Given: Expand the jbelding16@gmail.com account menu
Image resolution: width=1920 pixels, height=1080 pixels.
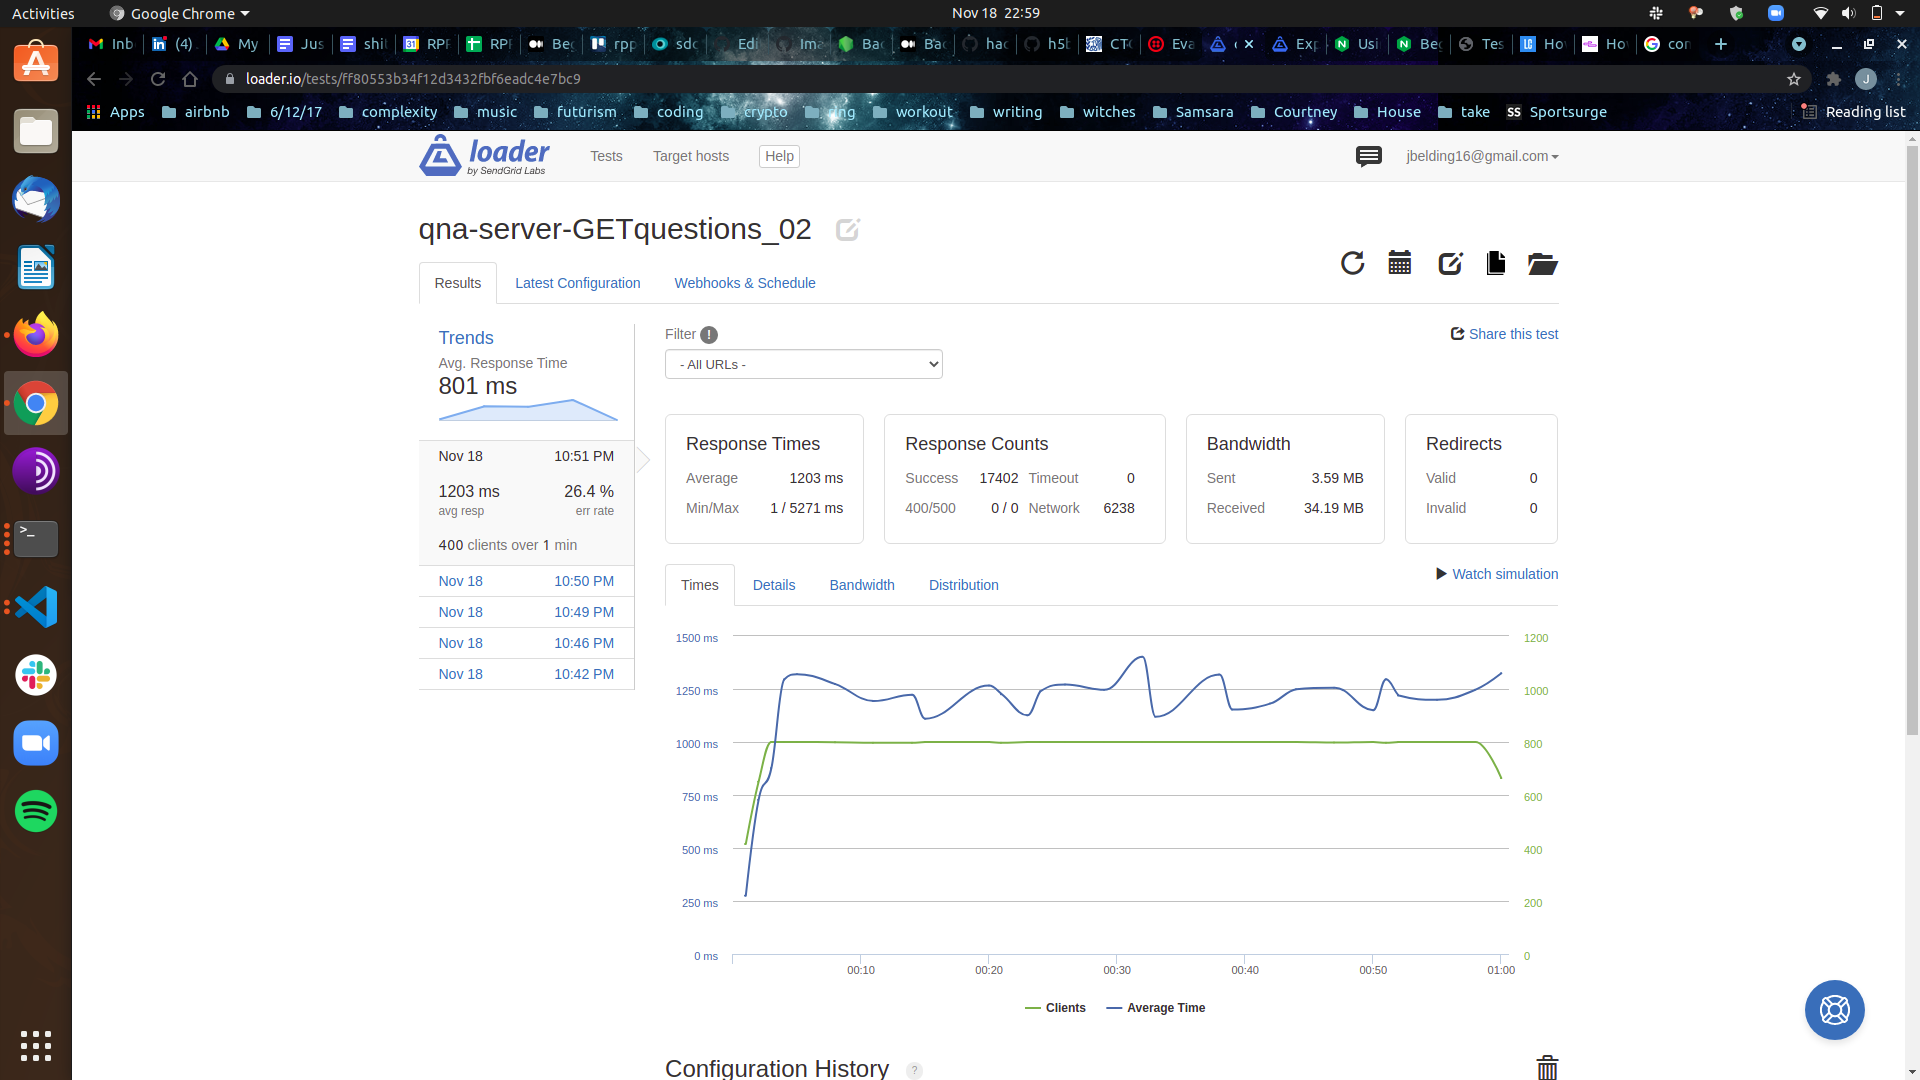Looking at the screenshot, I should tap(1482, 156).
